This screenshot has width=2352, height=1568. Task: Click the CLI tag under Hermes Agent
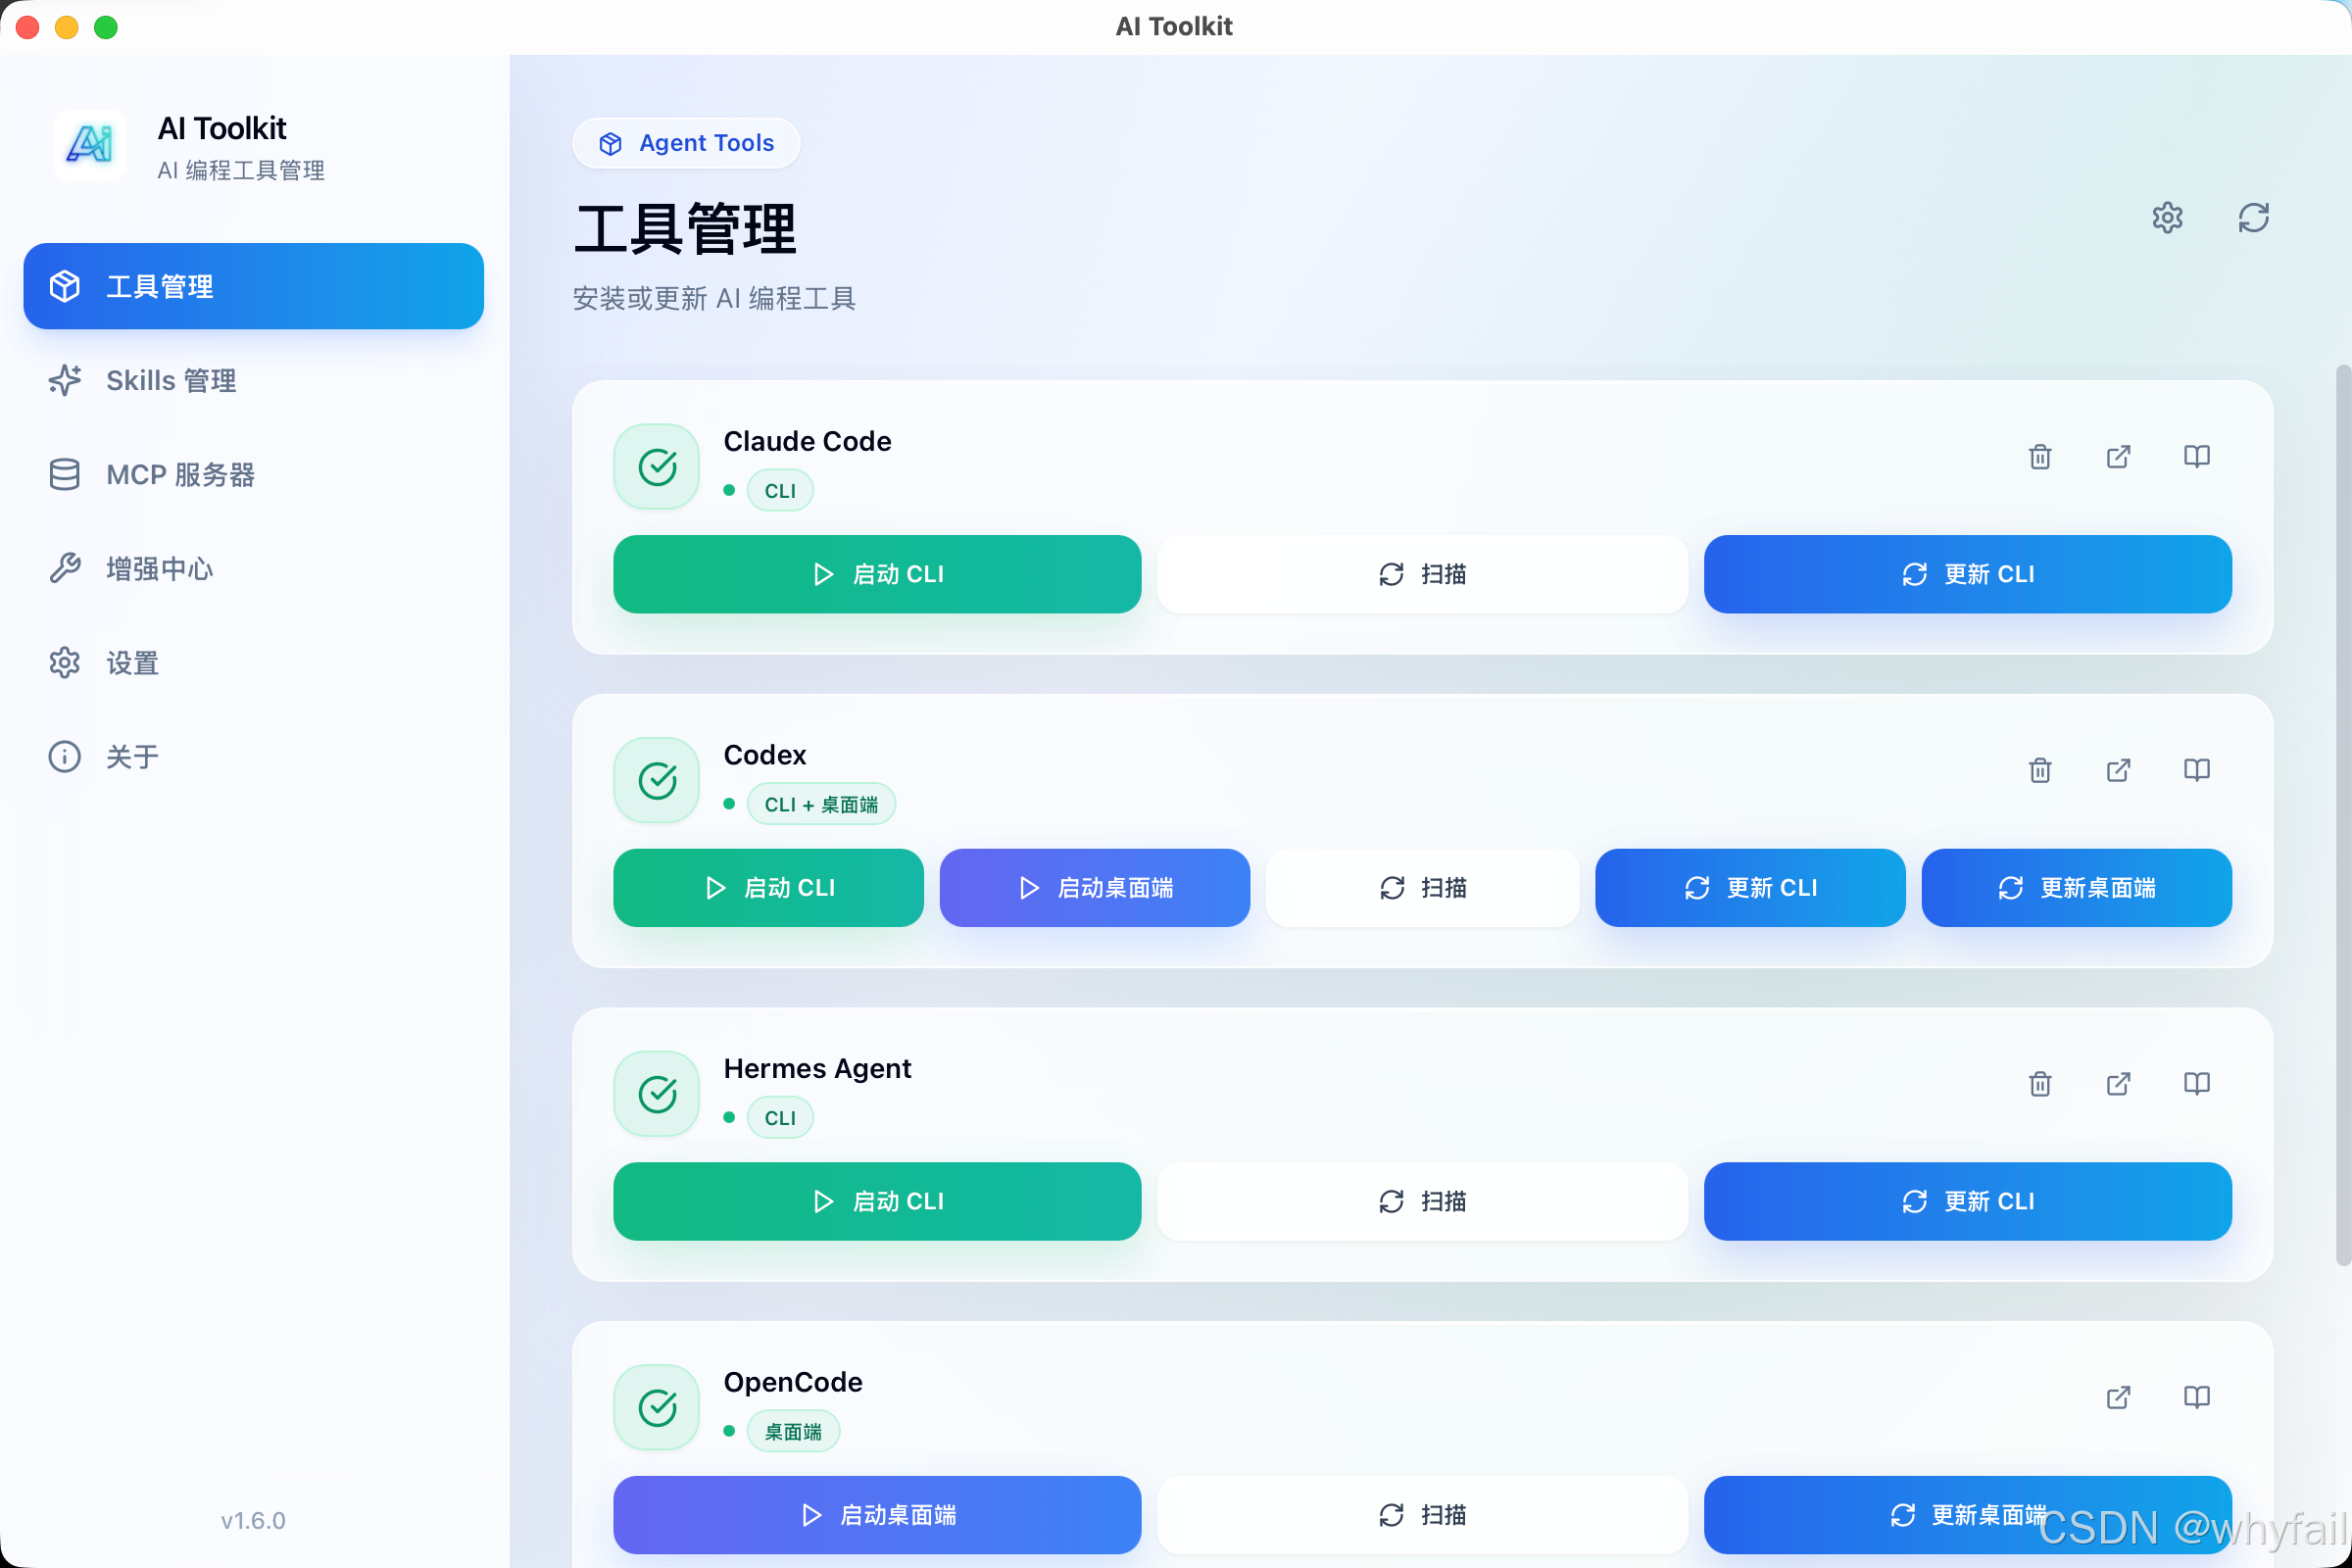(780, 1118)
